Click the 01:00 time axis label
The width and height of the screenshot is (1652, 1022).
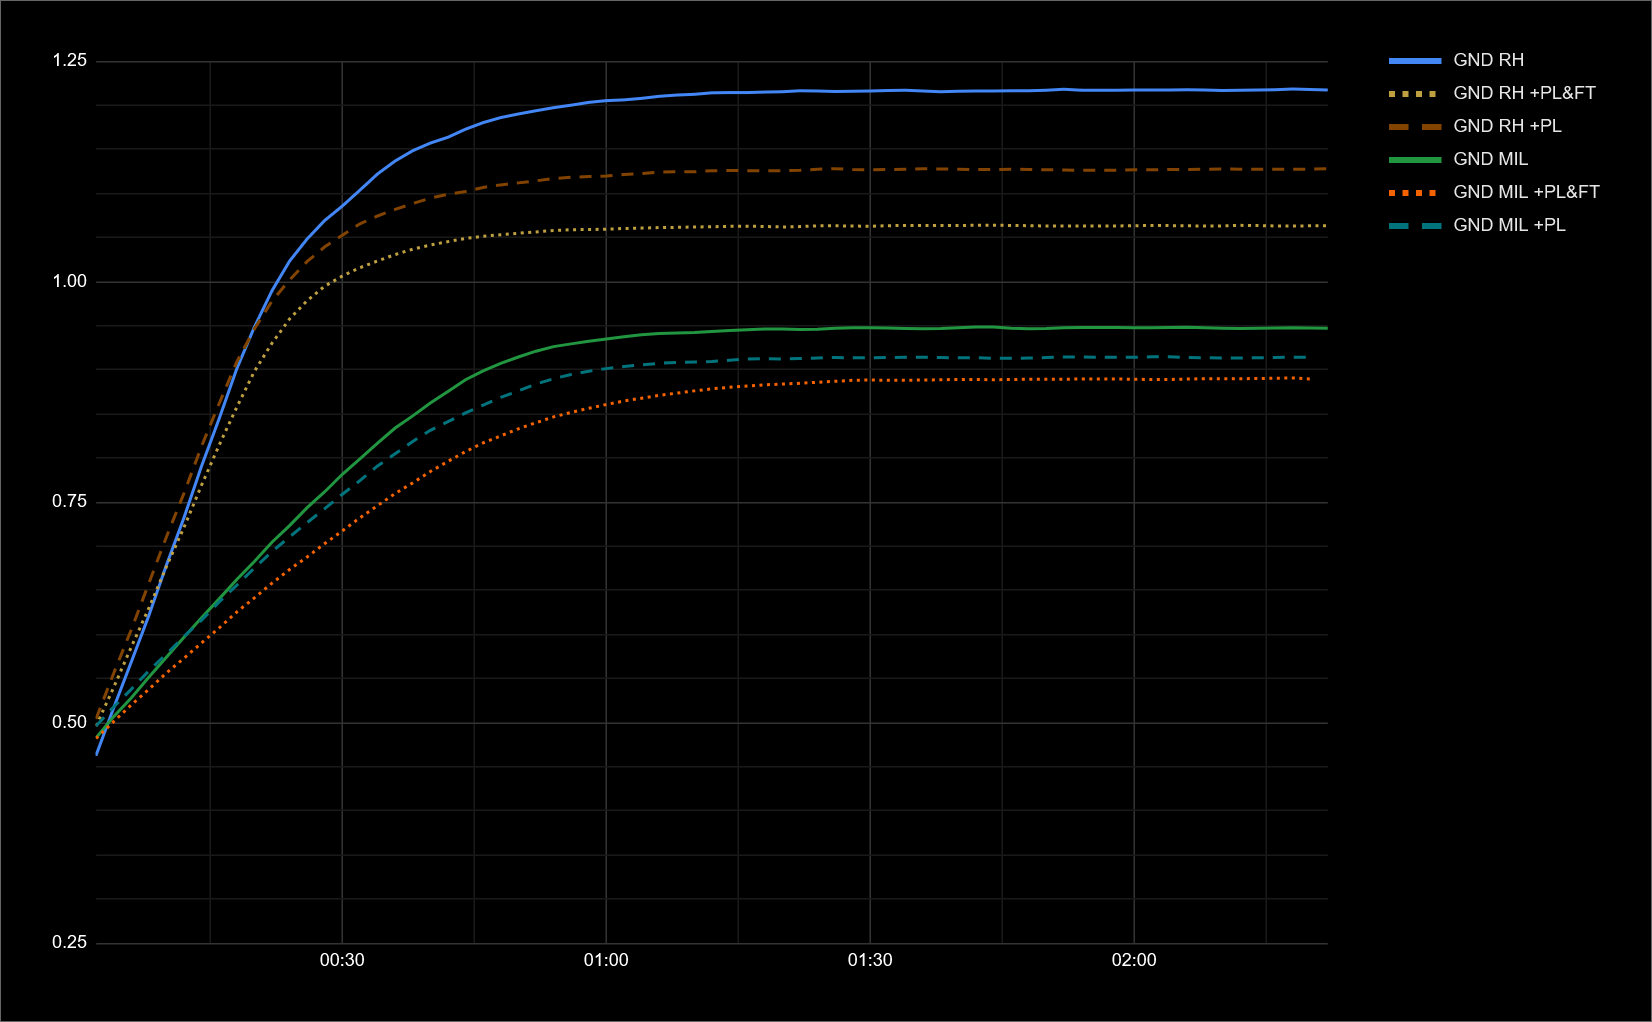[606, 960]
